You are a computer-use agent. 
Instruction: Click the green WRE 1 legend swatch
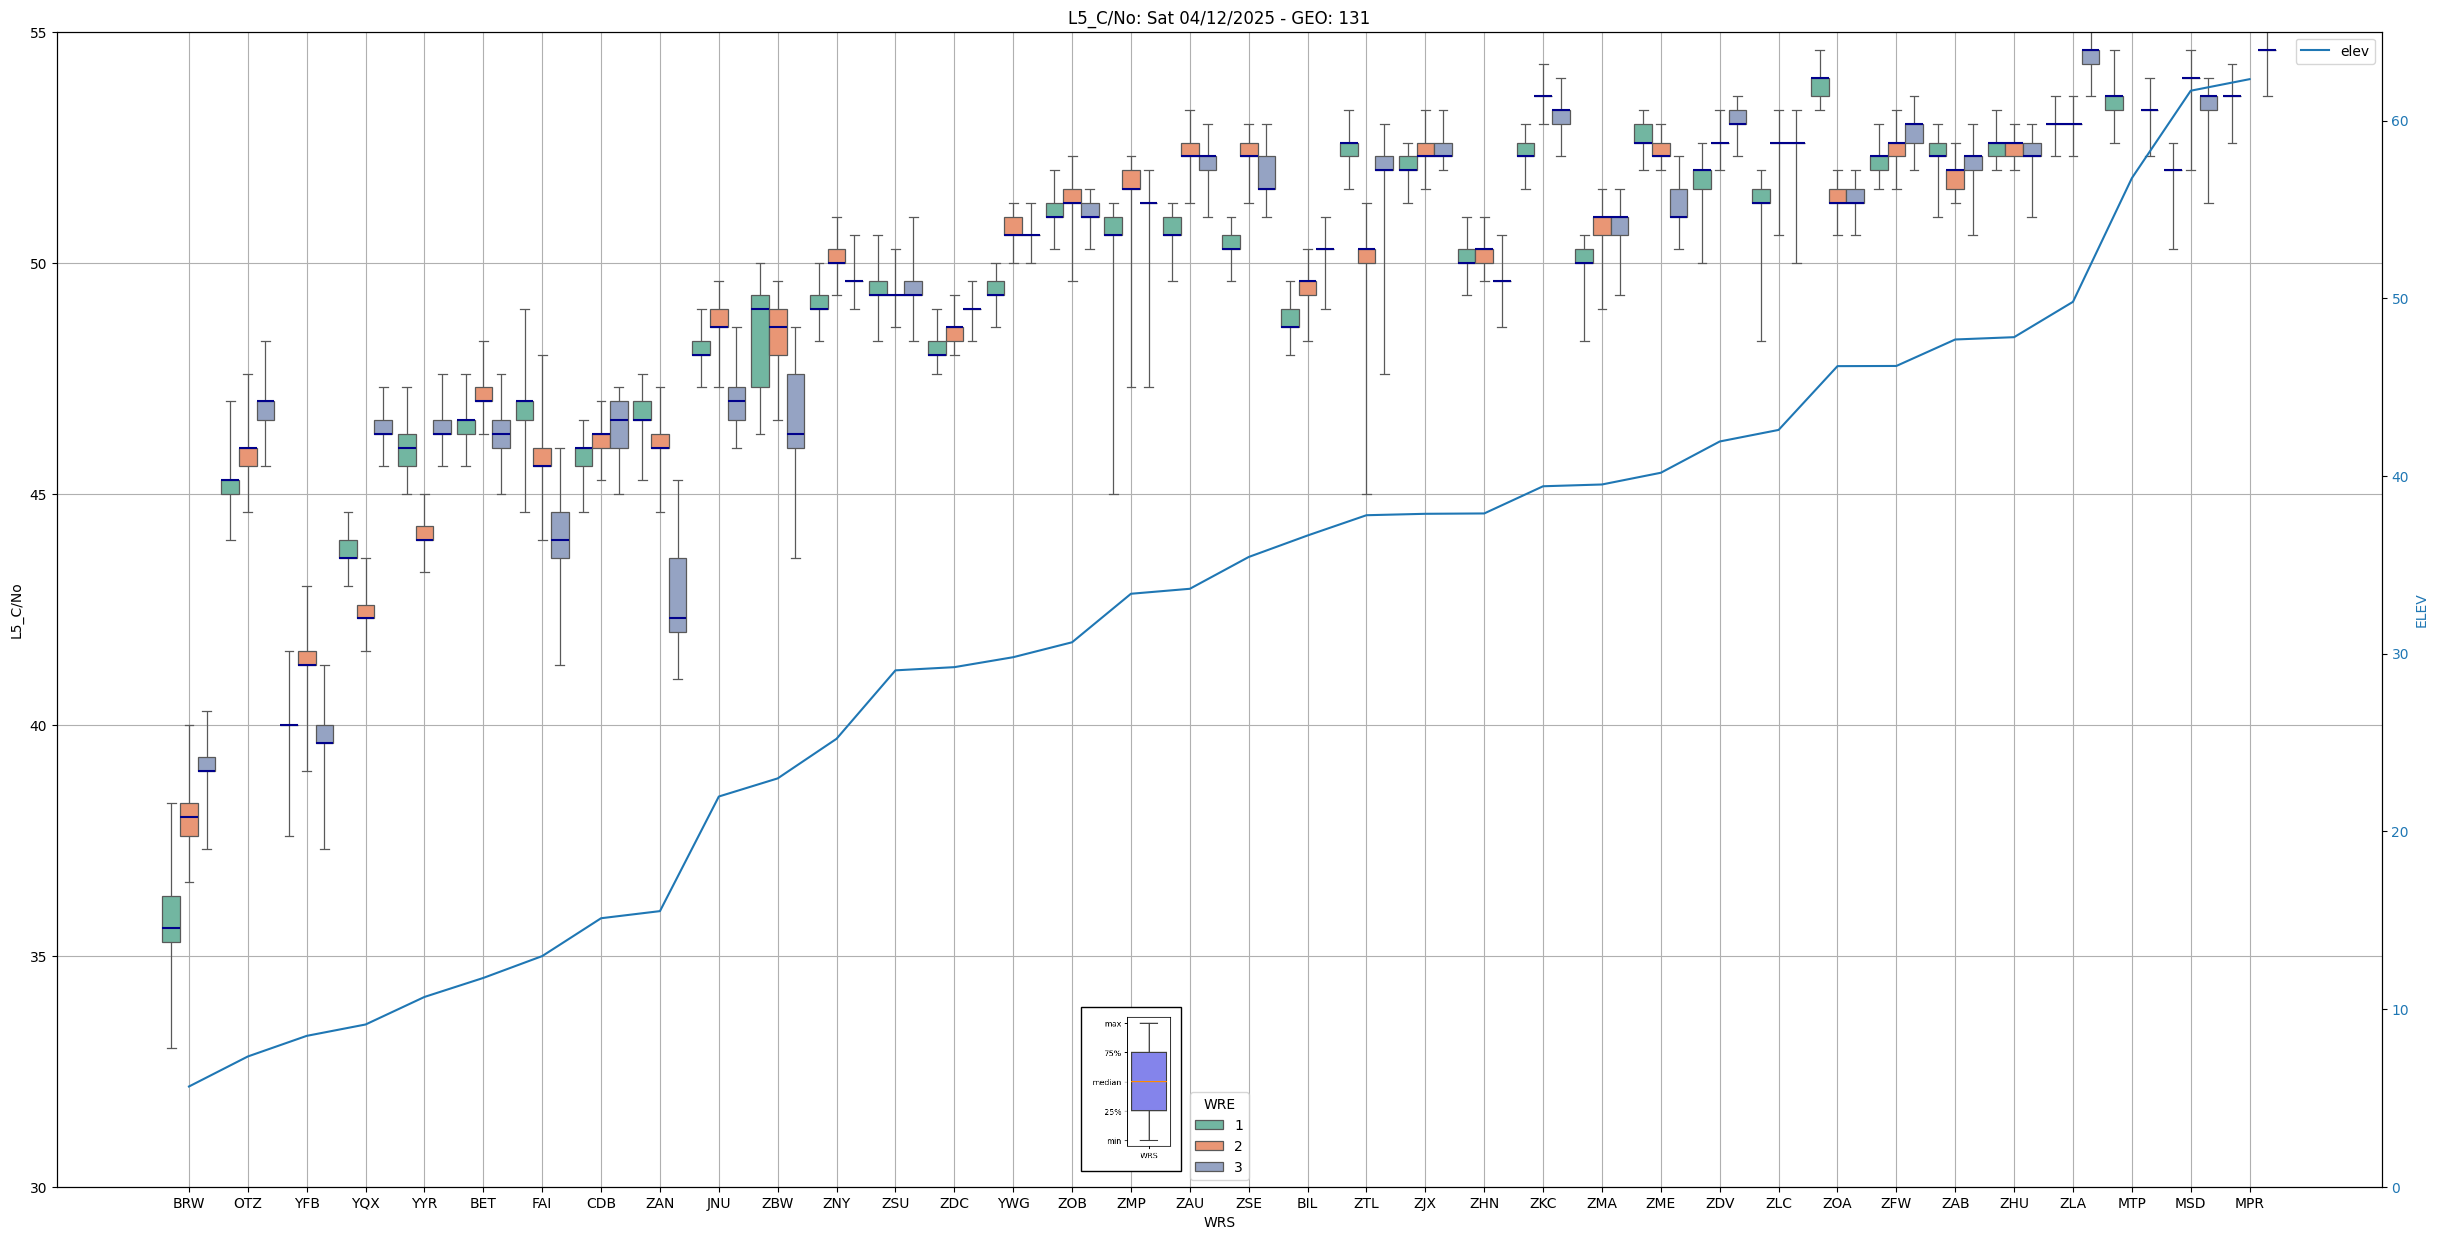pyautogui.click(x=1209, y=1125)
